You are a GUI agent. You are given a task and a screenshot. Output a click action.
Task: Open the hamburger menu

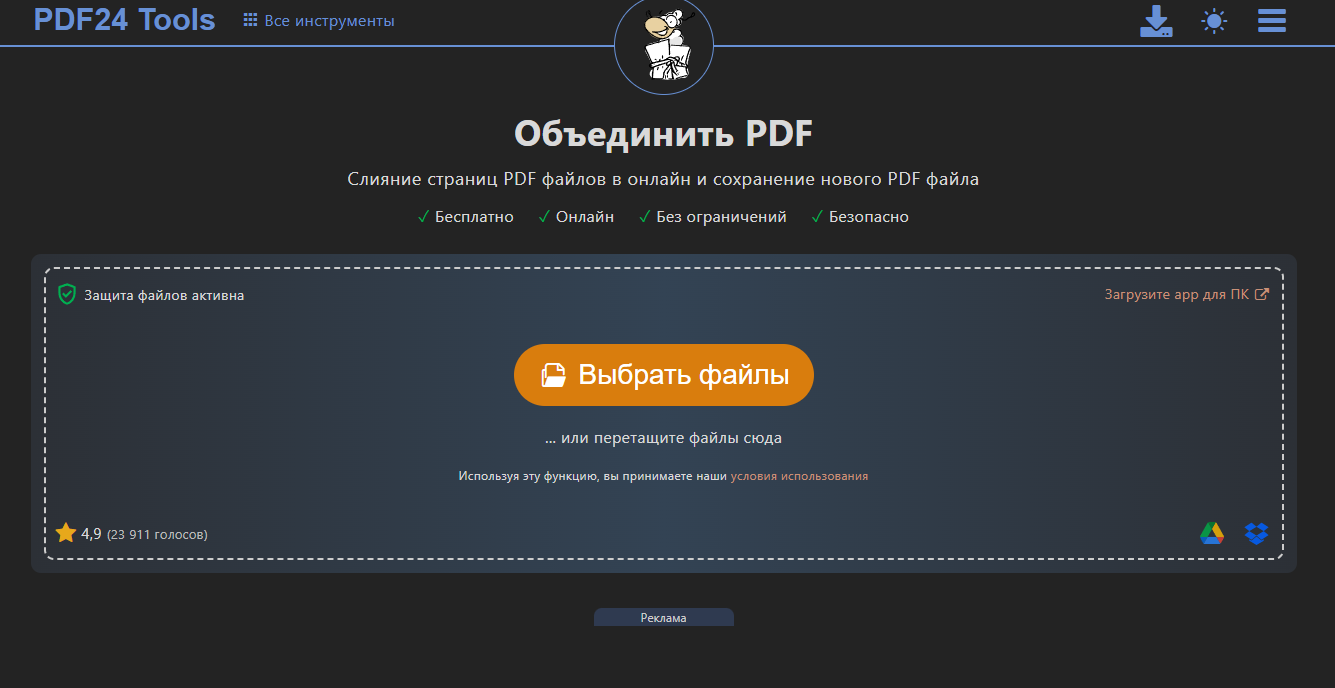click(1272, 21)
